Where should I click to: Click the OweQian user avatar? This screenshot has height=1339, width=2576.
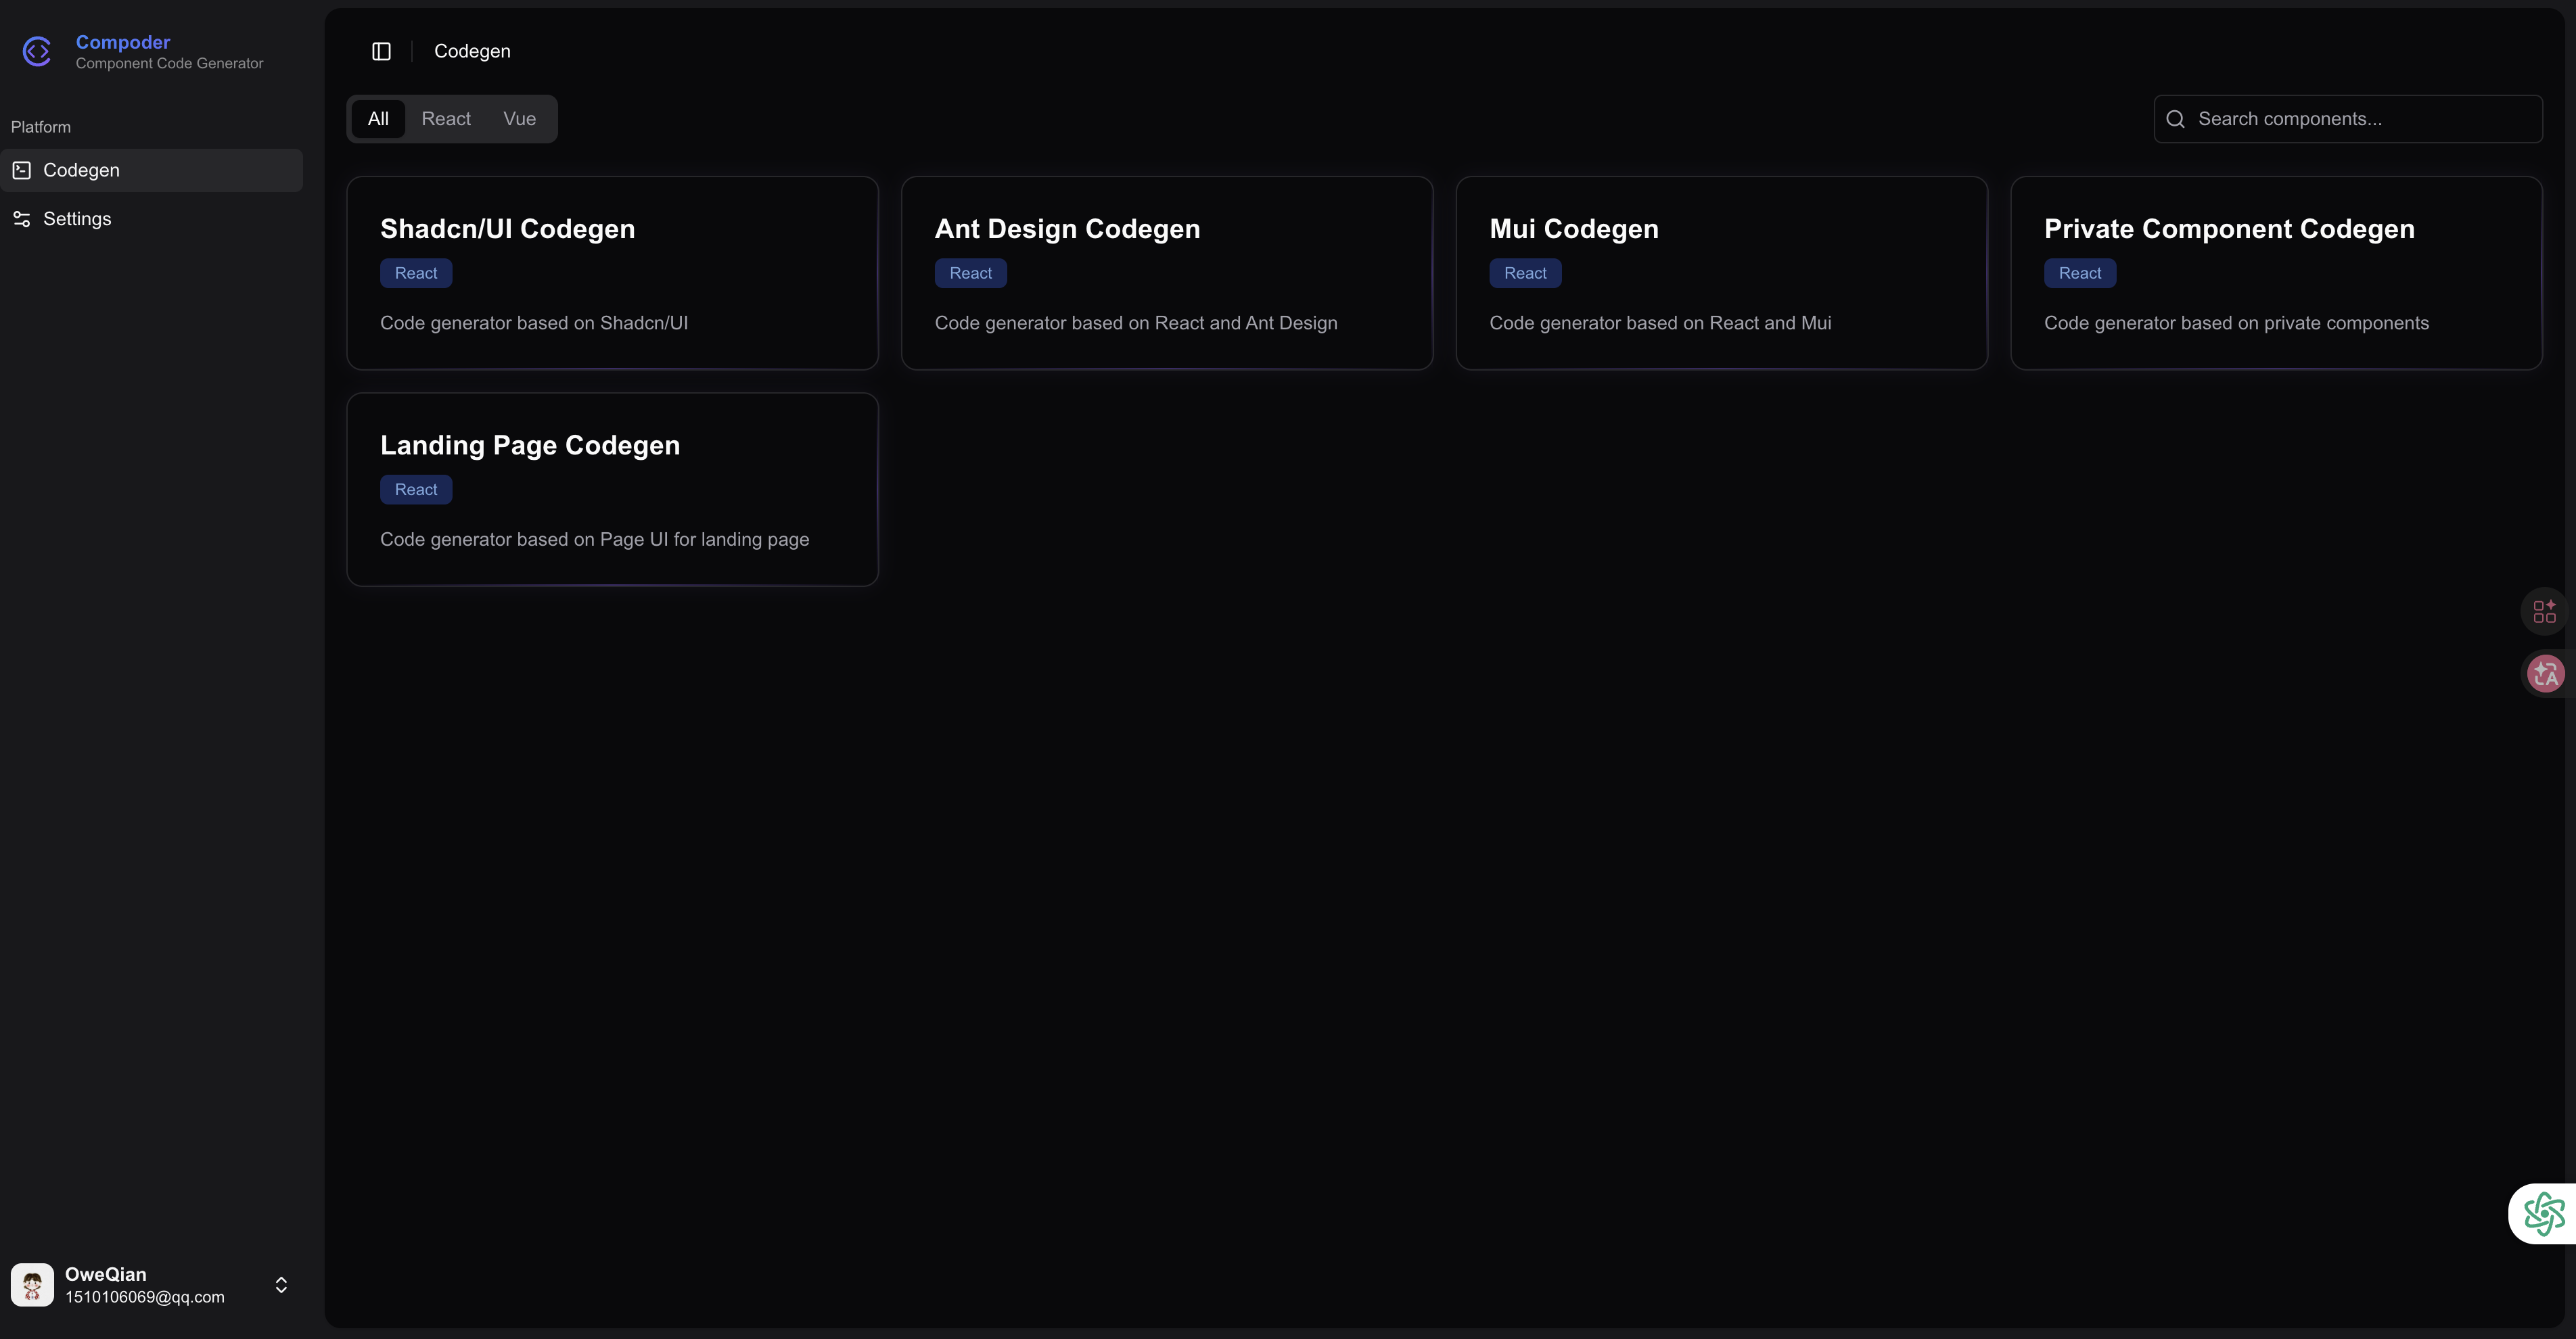click(32, 1285)
